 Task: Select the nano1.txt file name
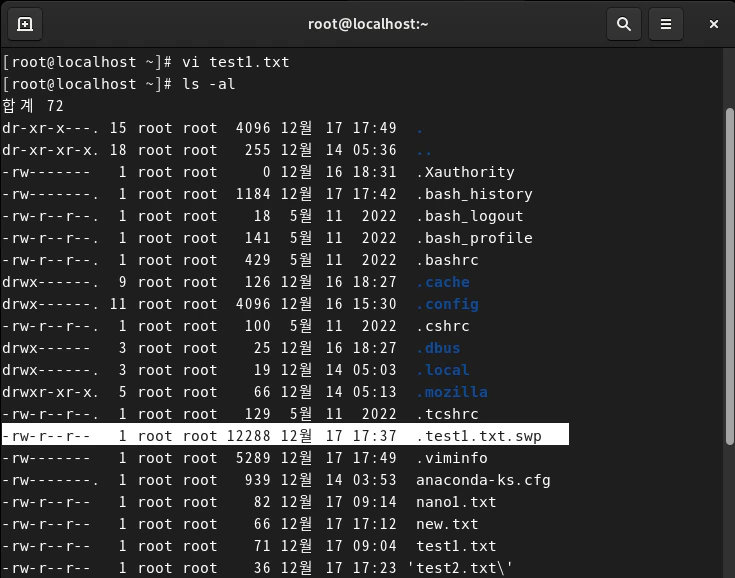coord(456,502)
